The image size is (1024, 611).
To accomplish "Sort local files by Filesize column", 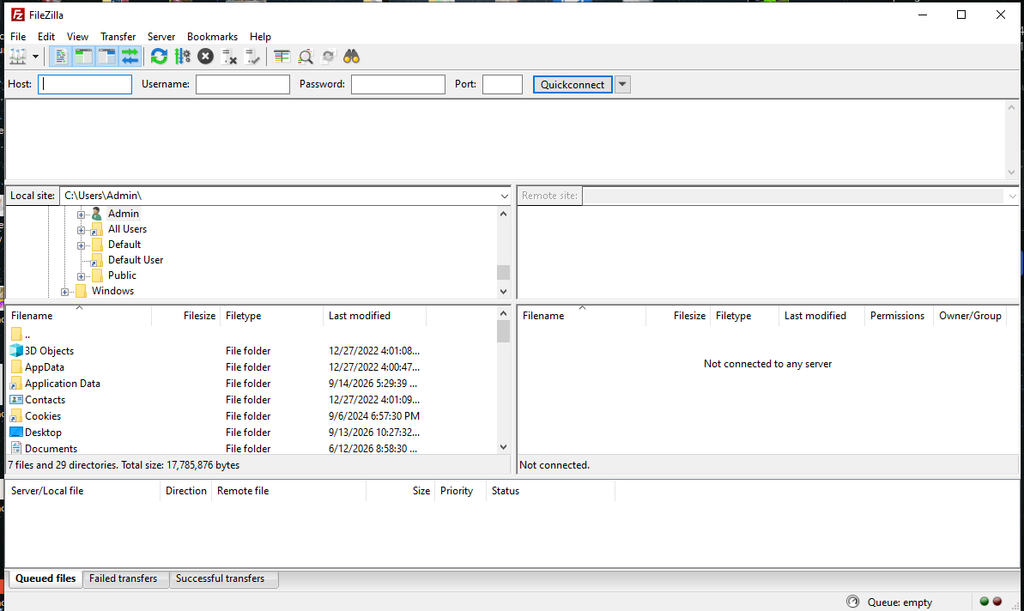I will 186,315.
